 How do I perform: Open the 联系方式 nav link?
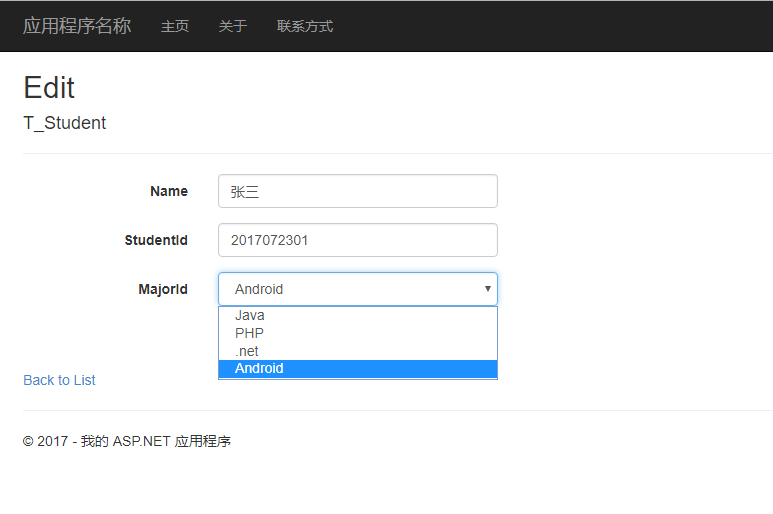point(305,26)
